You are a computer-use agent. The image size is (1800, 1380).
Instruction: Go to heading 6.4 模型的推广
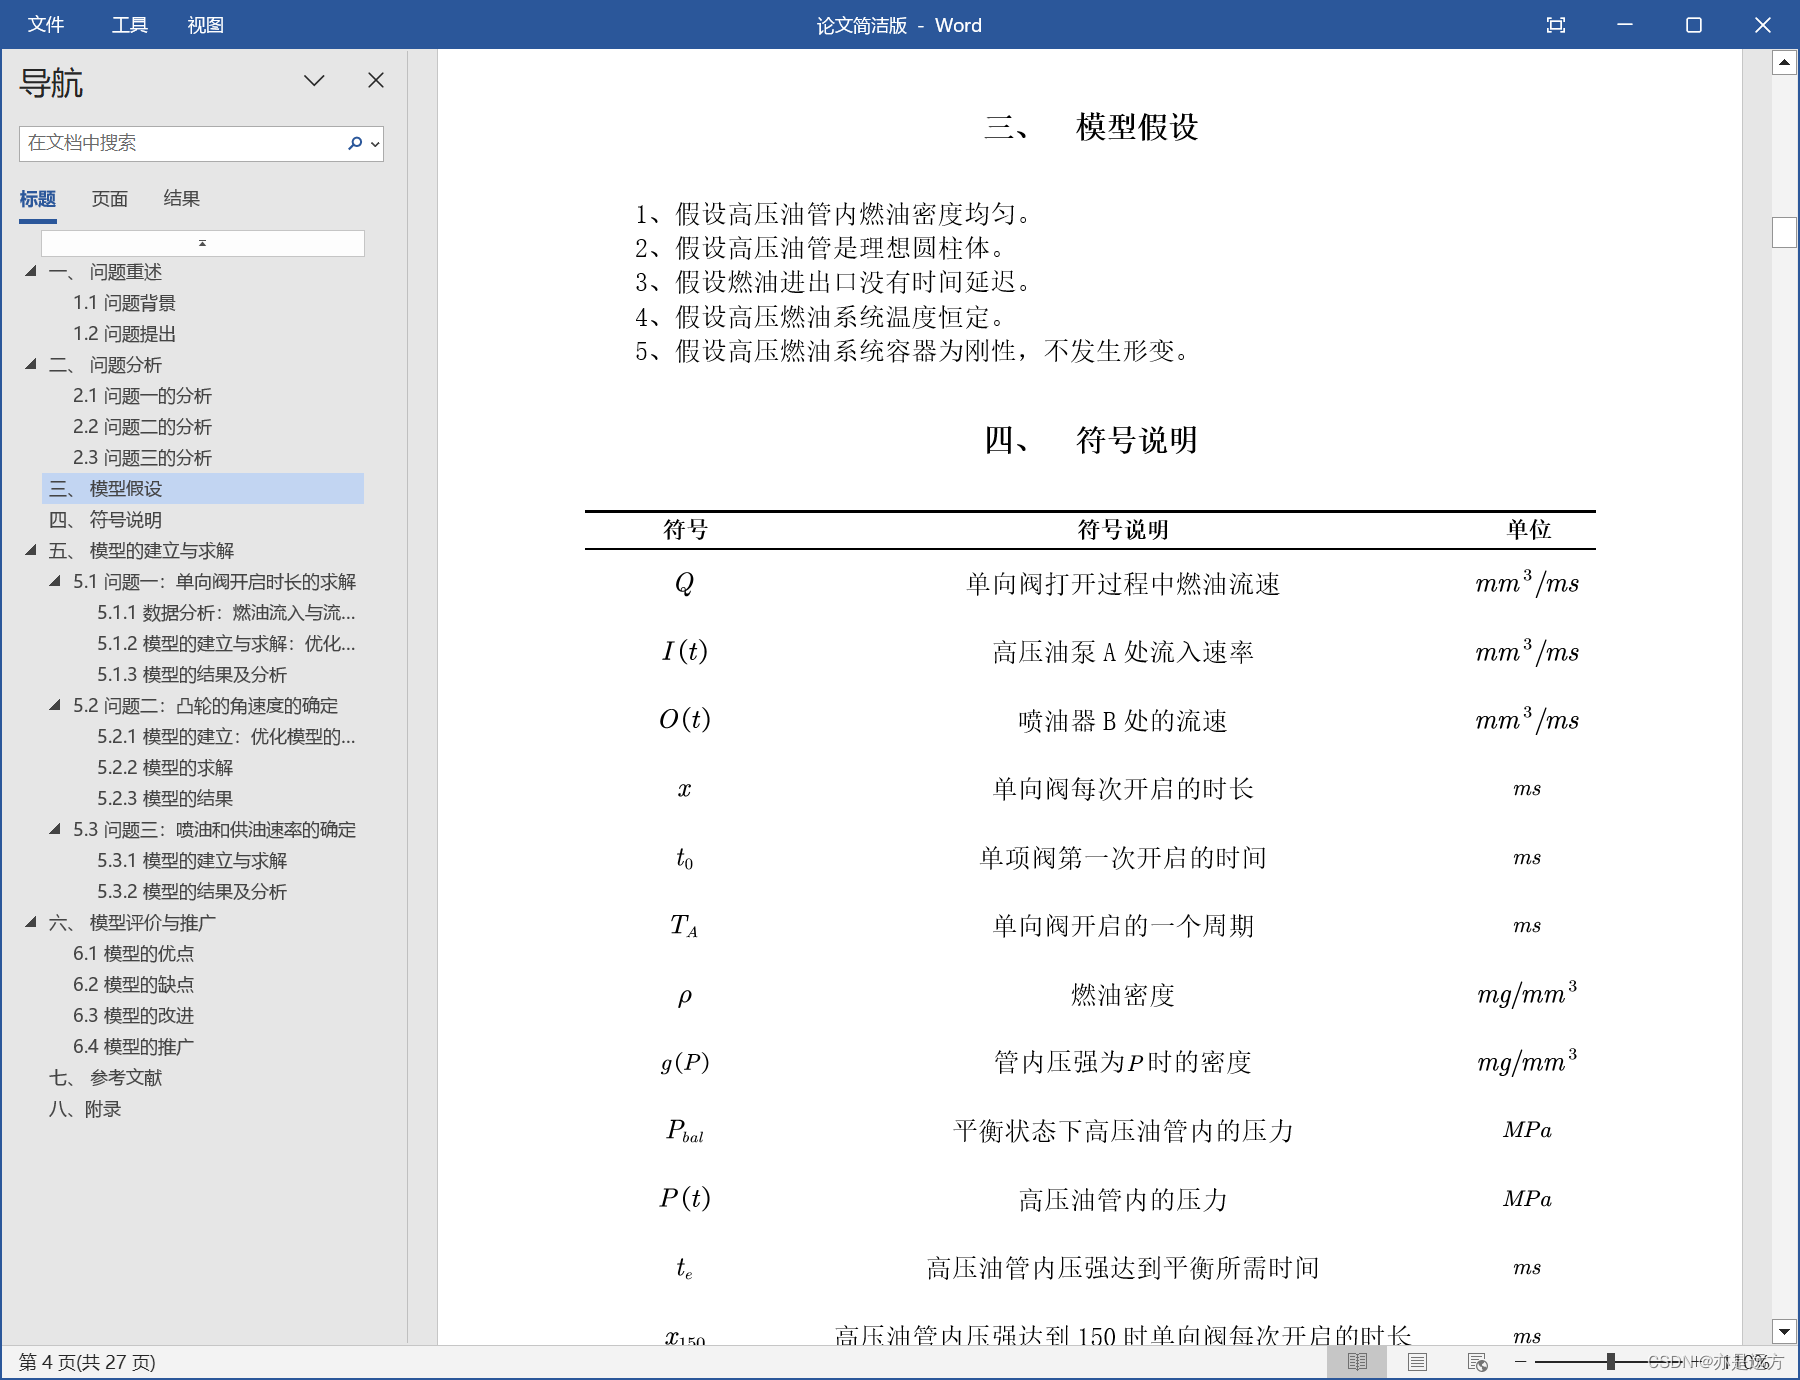(133, 1047)
